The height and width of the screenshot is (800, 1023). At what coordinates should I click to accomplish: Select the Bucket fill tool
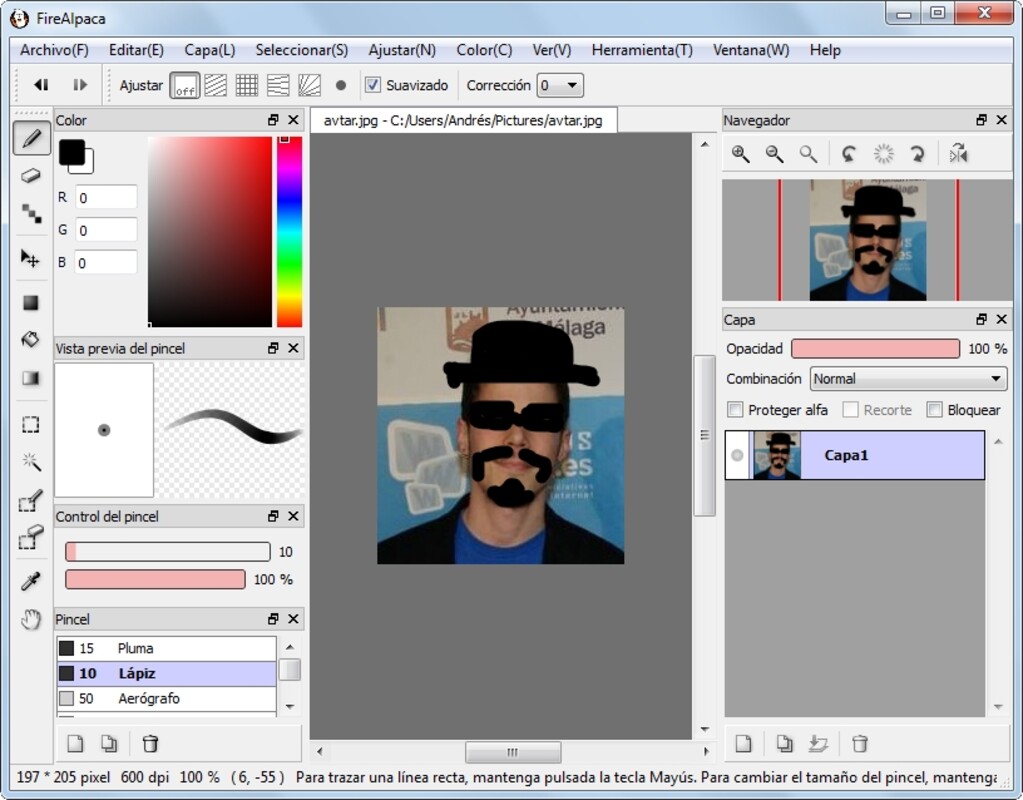(31, 340)
